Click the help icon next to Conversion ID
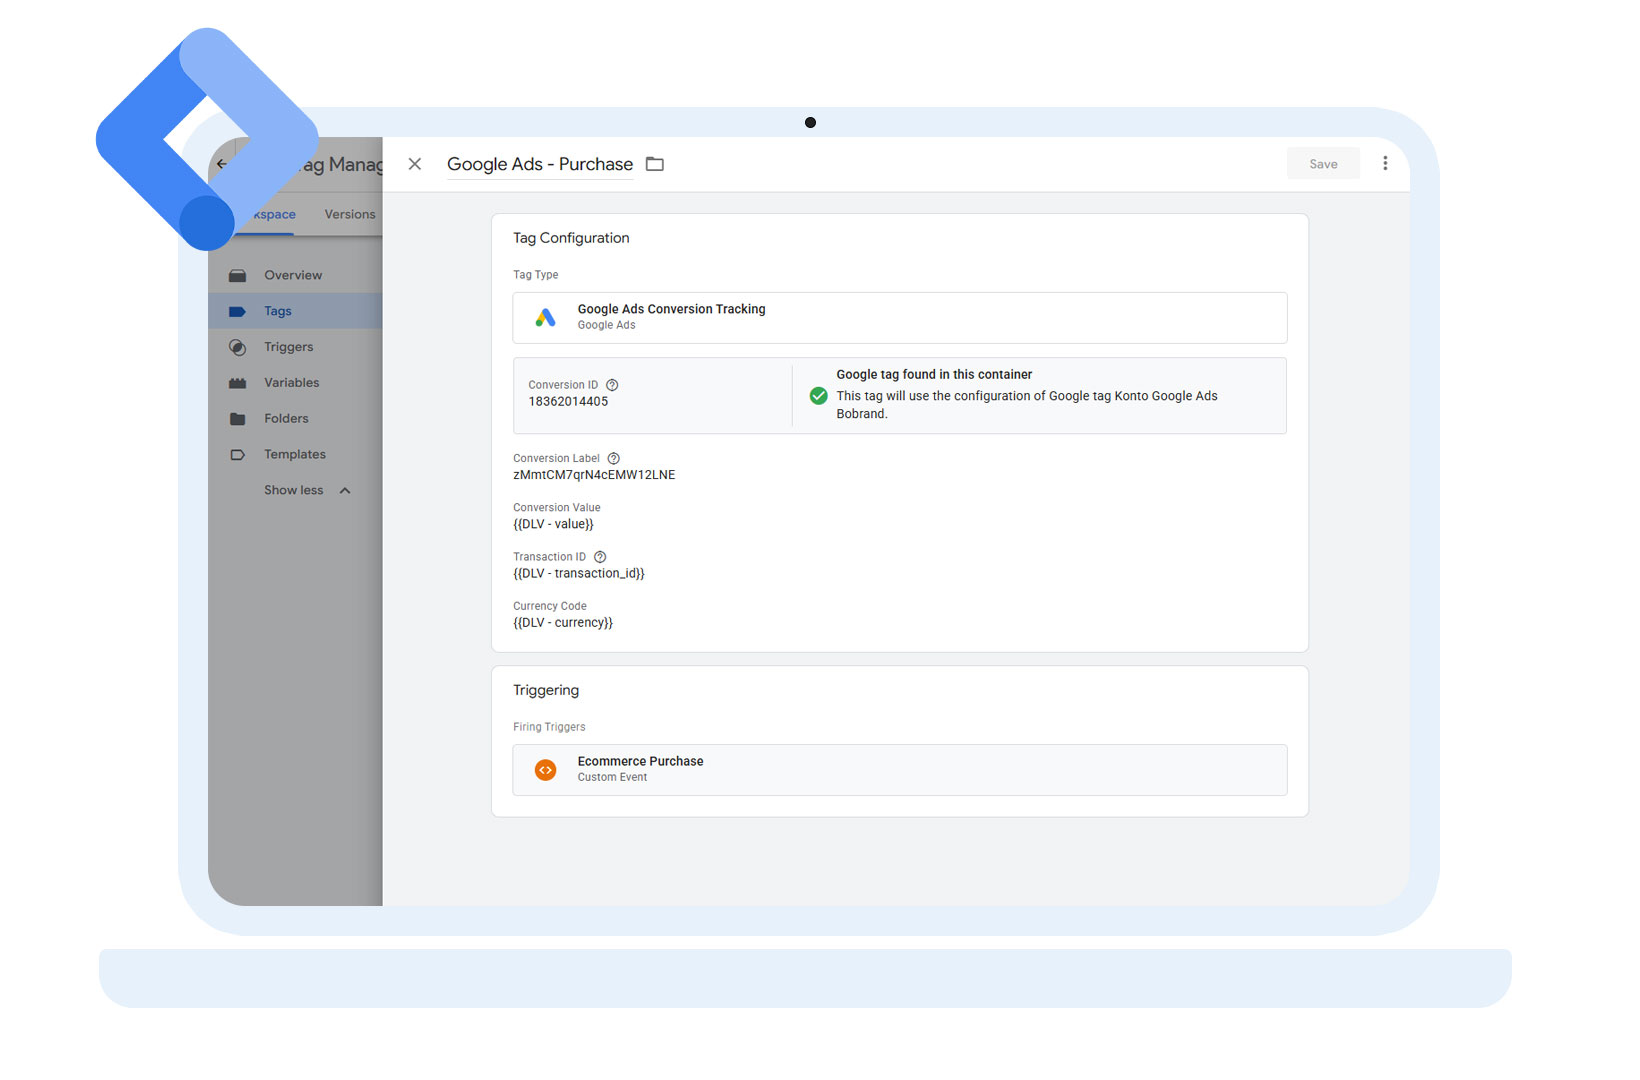The image size is (1640, 1080). click(612, 385)
